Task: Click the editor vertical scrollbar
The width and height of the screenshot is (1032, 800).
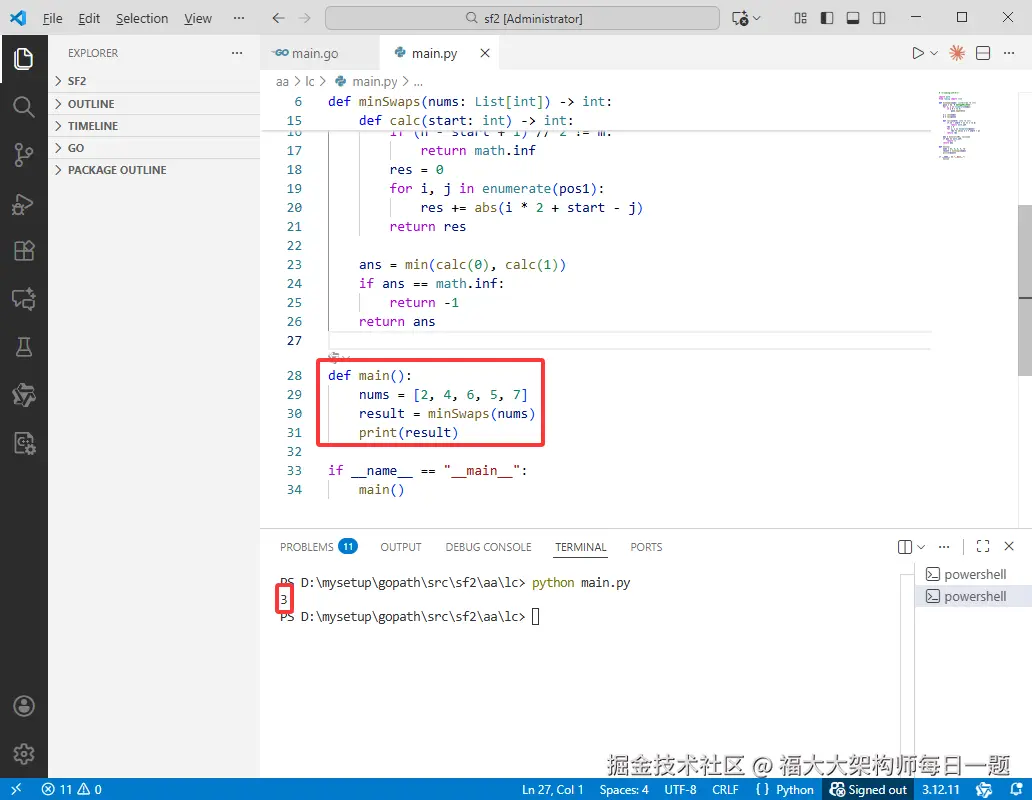Action: (x=1025, y=289)
